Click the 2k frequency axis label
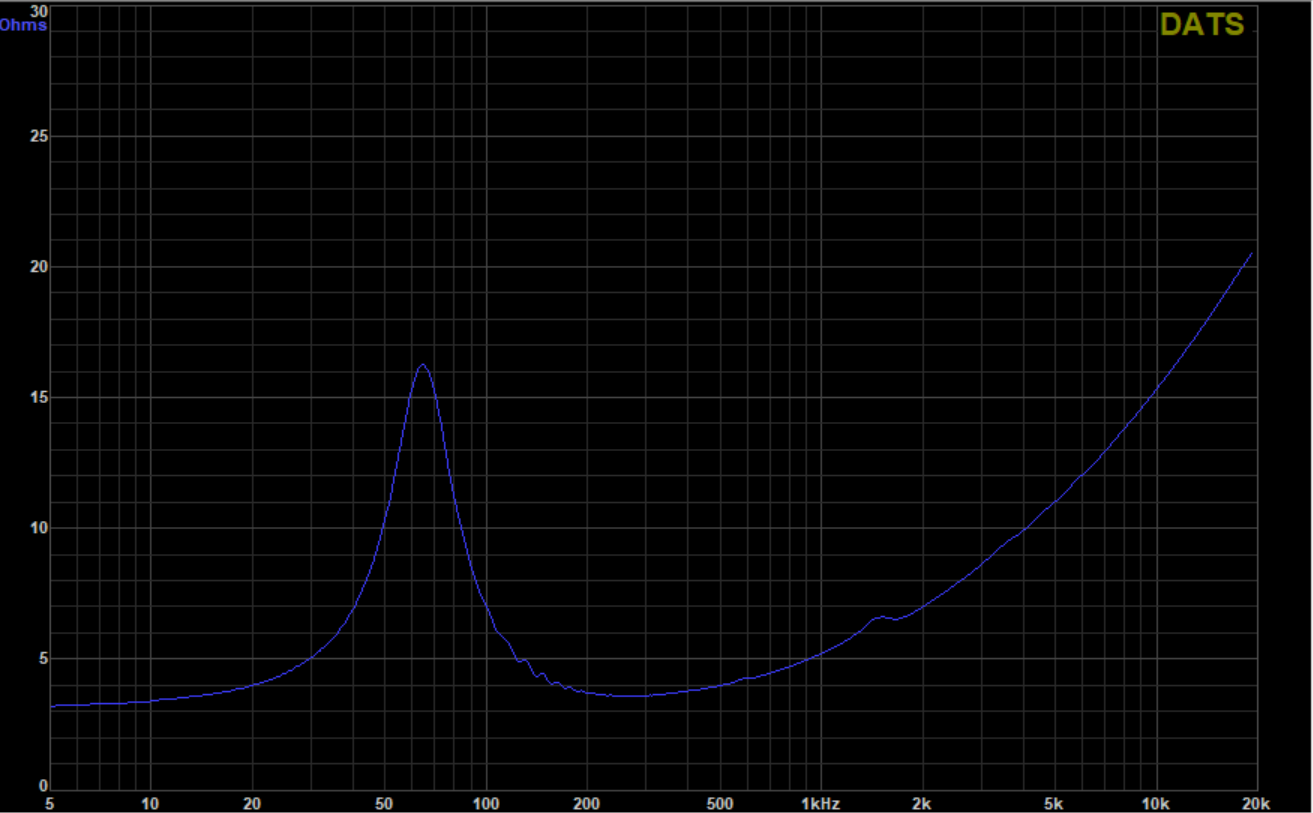 pos(922,803)
